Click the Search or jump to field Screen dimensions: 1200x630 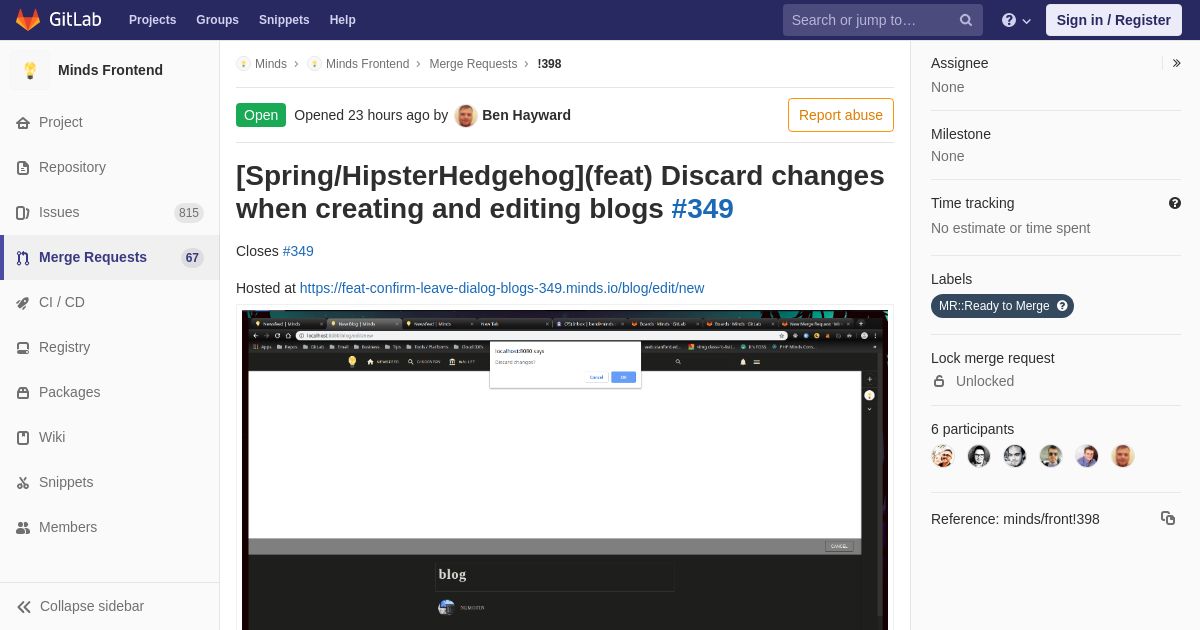(x=883, y=20)
